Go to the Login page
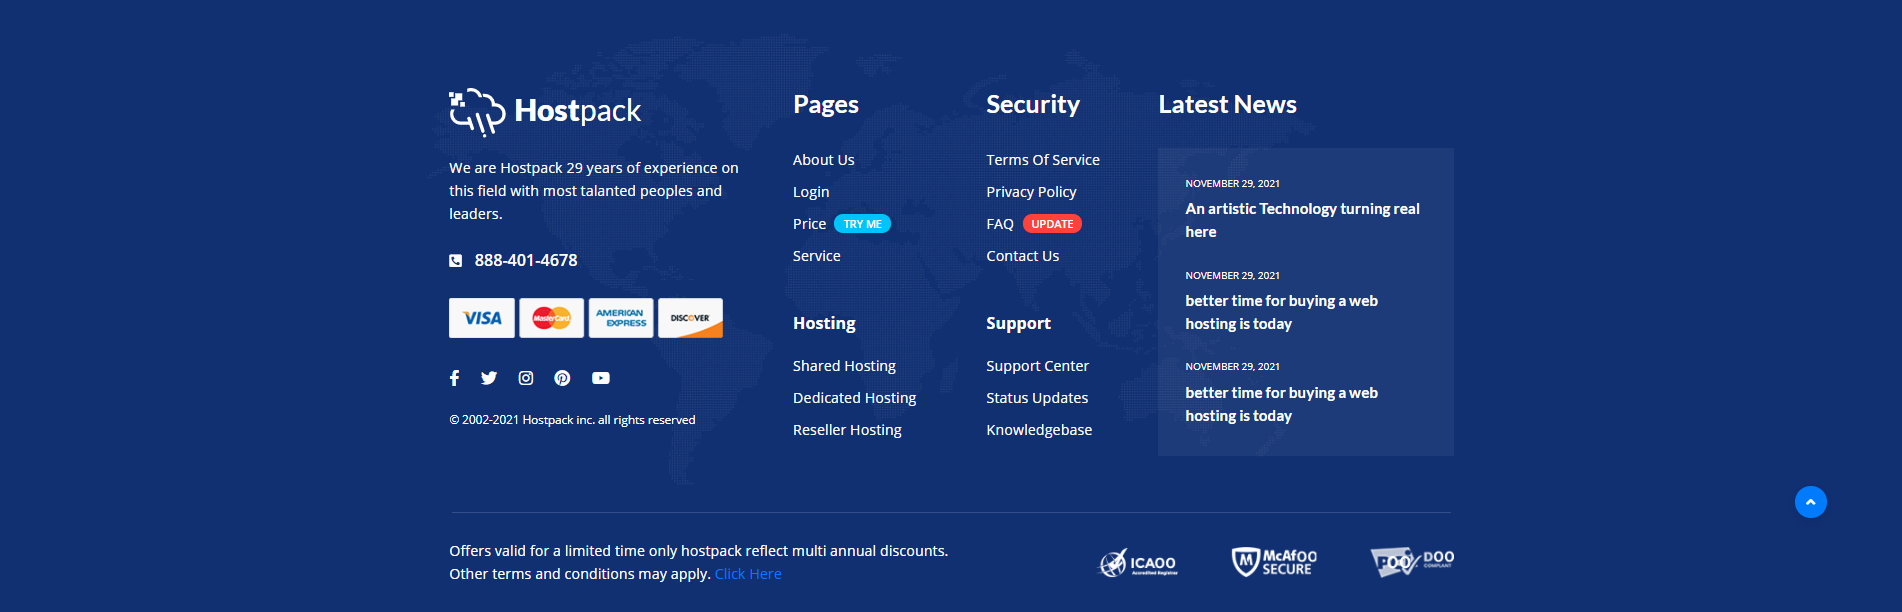The image size is (1902, 612). pos(811,192)
